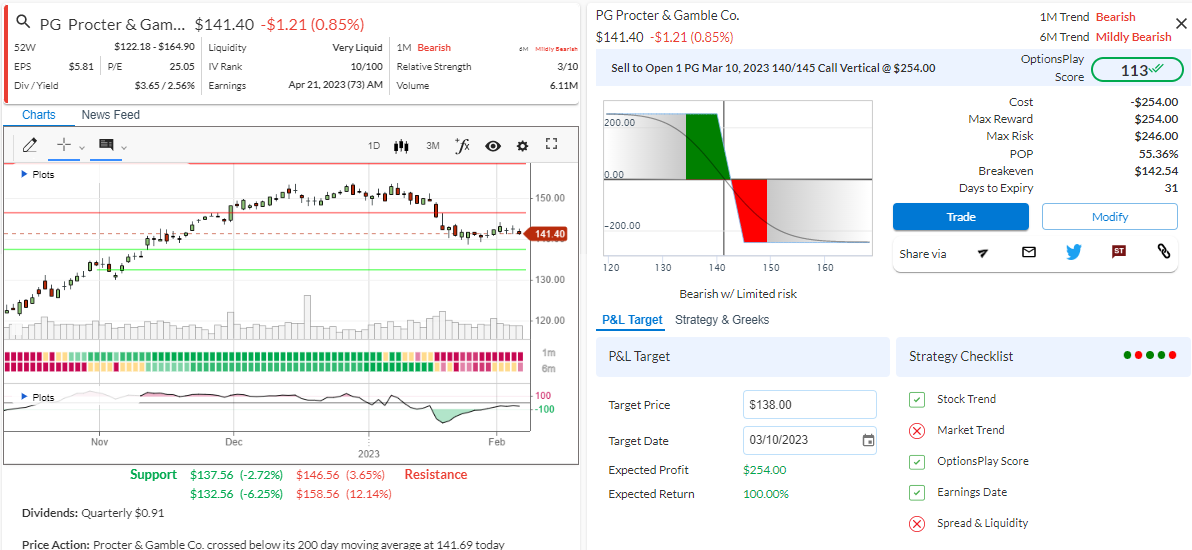Viewport: 1192px width, 550px height.
Task: Copy the share link chain icon
Action: (1163, 252)
